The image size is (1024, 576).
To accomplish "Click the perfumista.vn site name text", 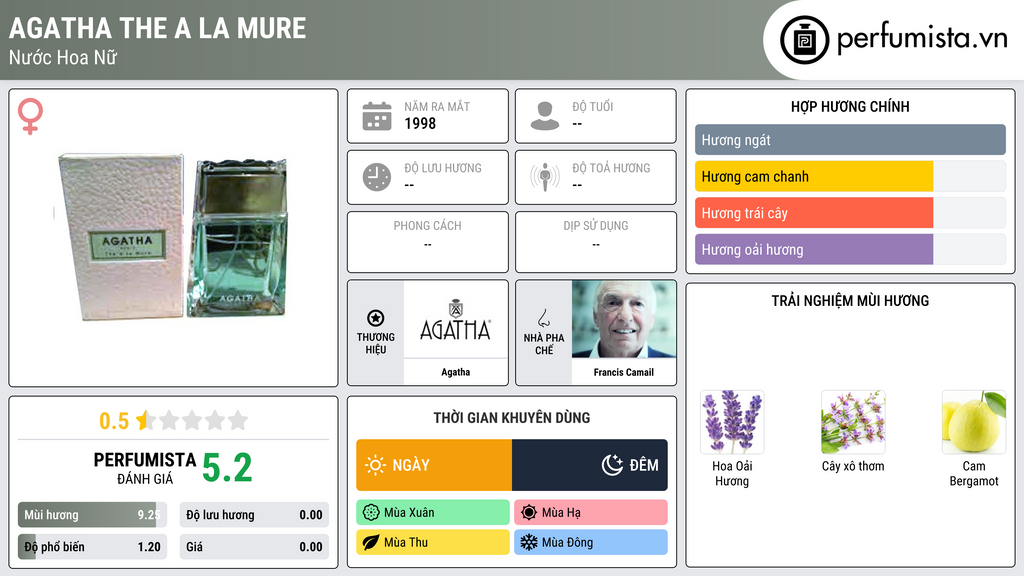I will [922, 38].
